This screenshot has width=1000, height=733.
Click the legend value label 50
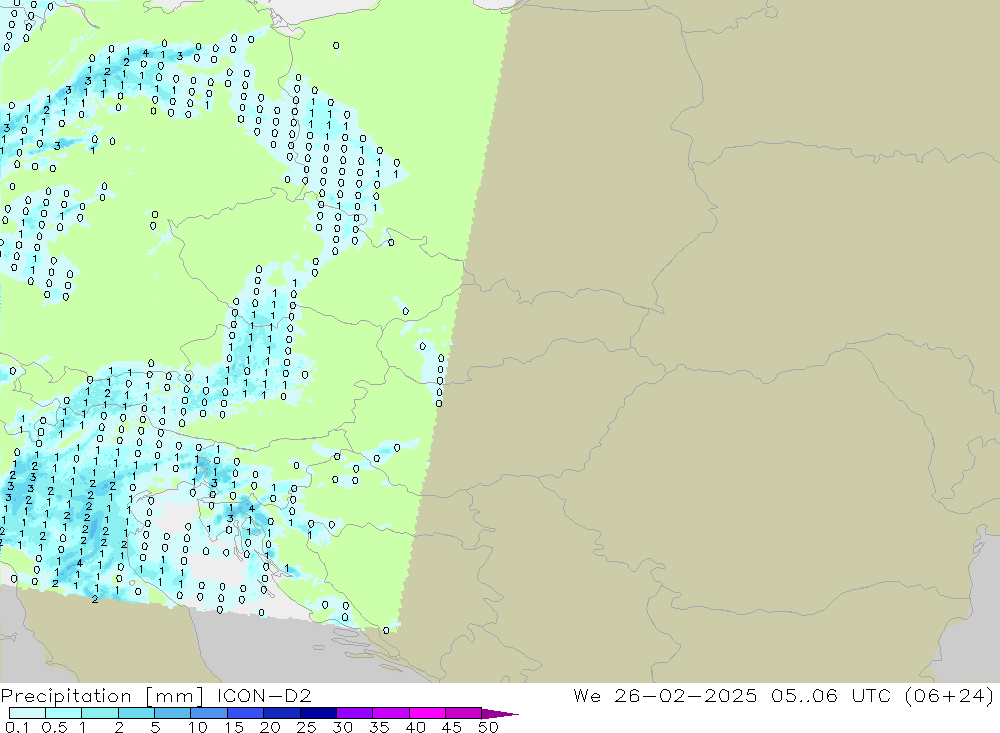tap(488, 727)
